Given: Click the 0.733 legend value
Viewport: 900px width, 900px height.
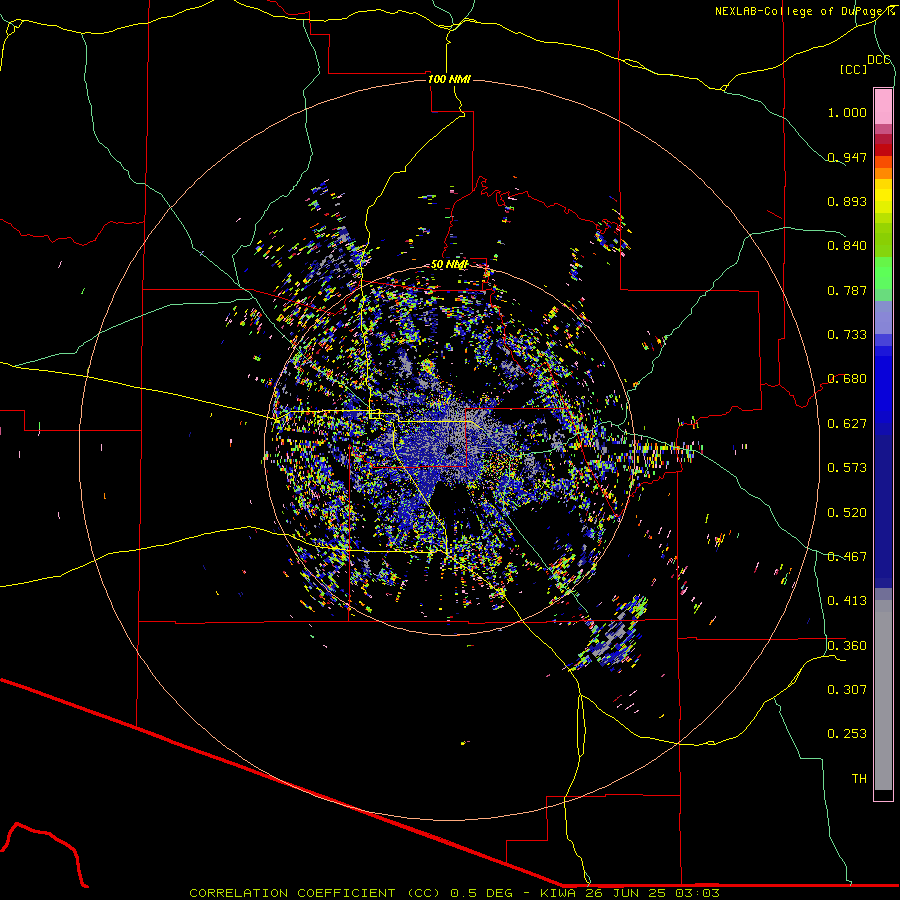Looking at the screenshot, I should [847, 335].
